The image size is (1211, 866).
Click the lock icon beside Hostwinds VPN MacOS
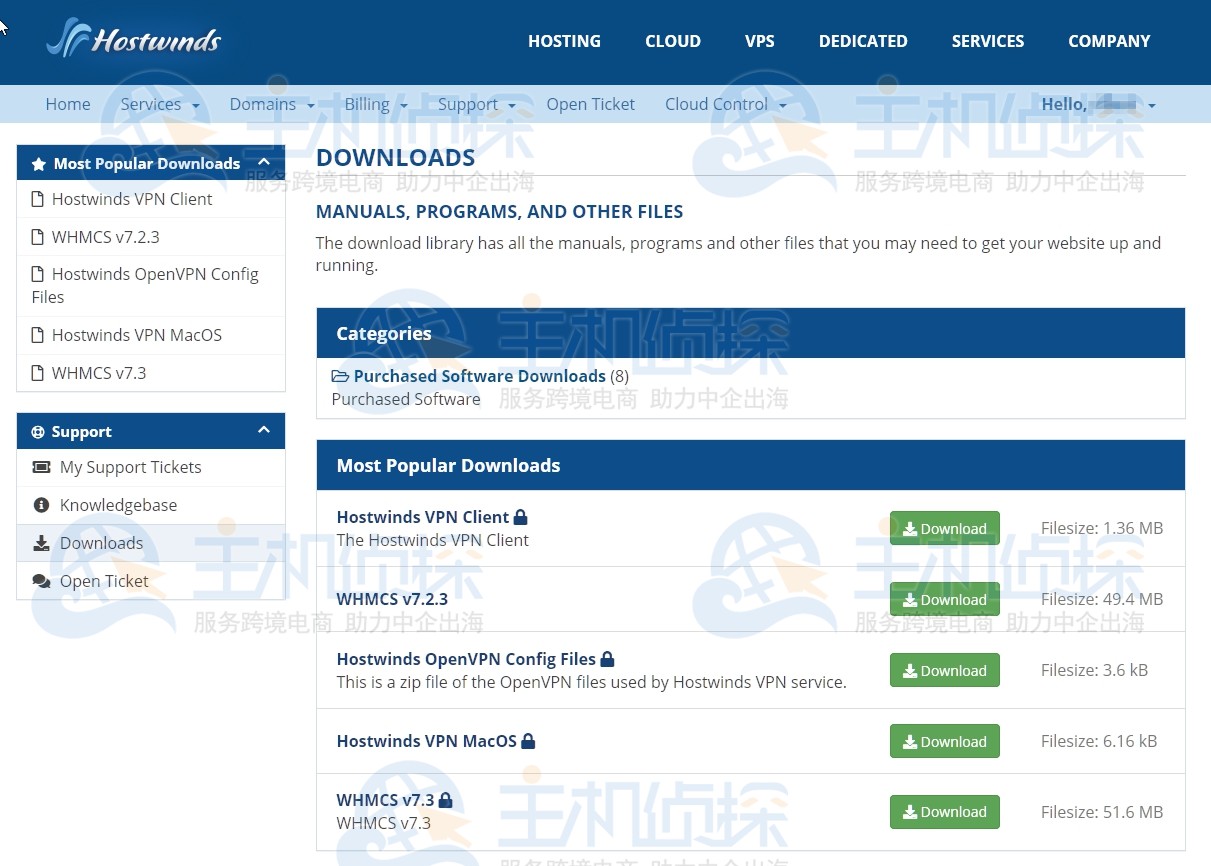pos(528,741)
